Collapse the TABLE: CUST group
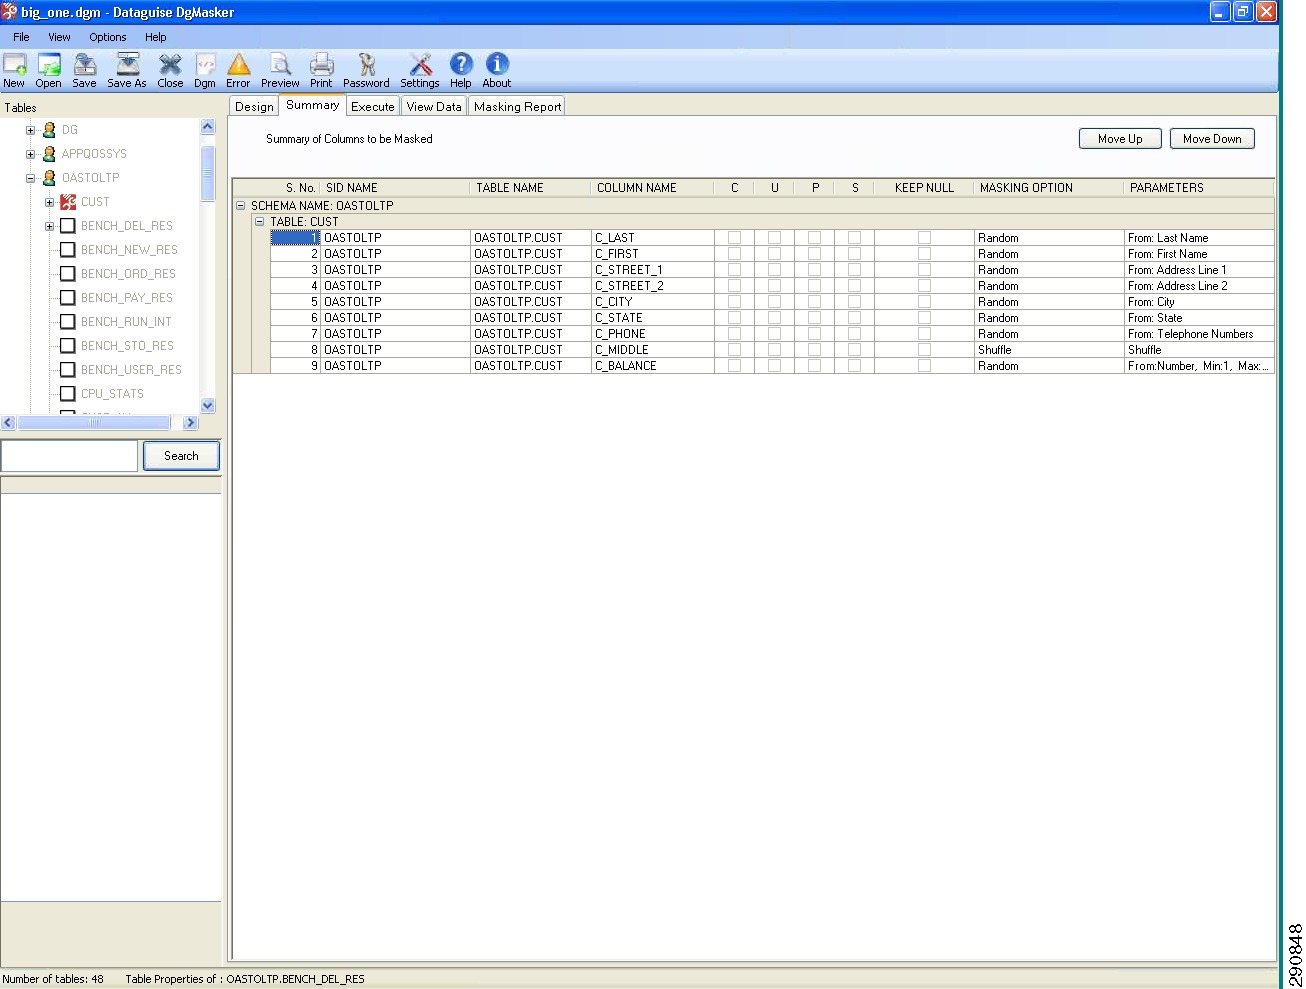The width and height of the screenshot is (1306, 989). (259, 221)
